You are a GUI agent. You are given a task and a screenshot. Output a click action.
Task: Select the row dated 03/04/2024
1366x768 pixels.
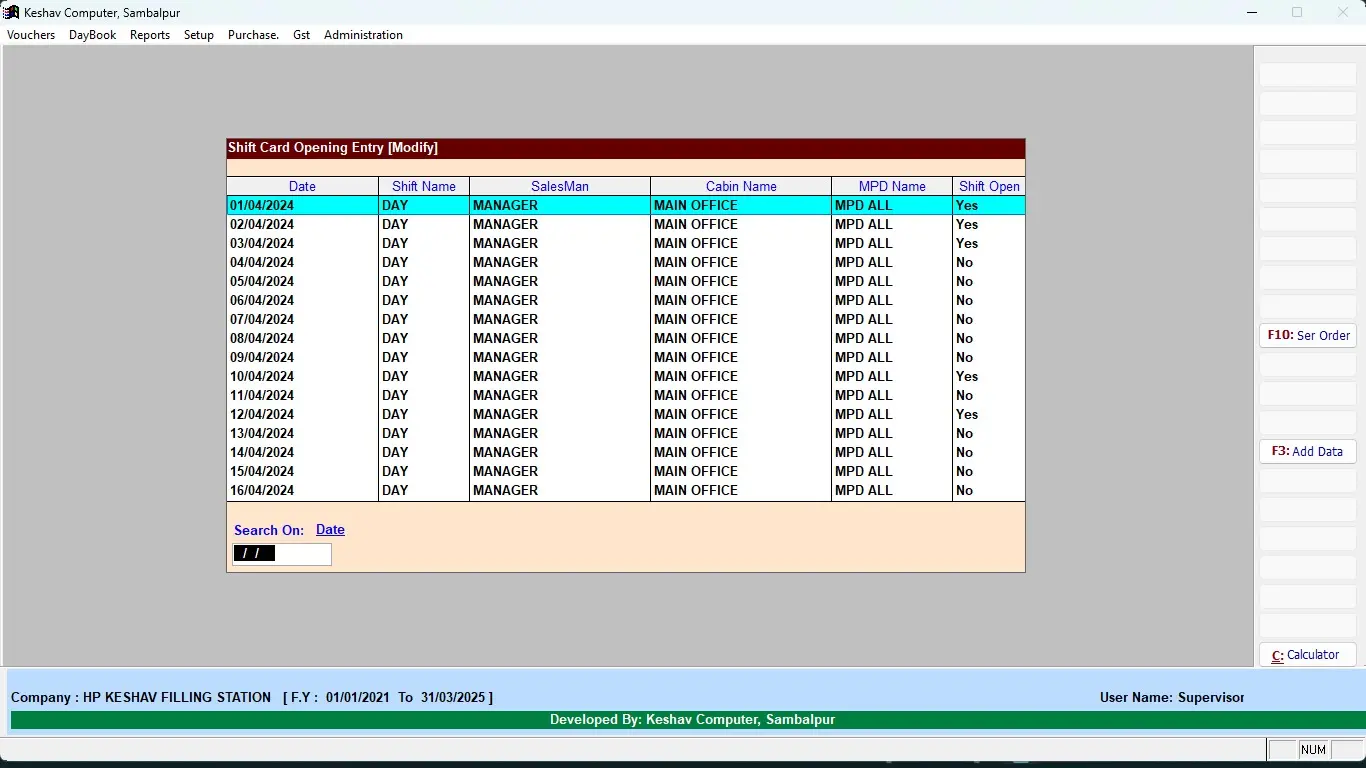[x=626, y=243]
